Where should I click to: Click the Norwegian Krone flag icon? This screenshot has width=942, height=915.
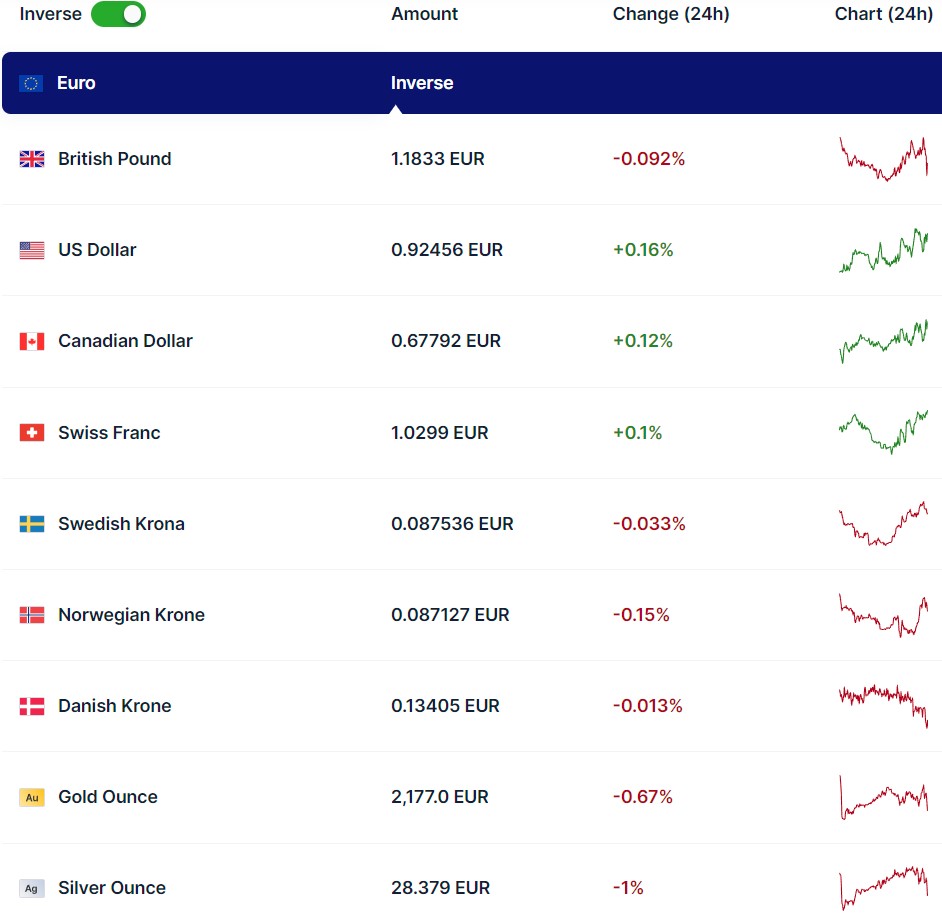(x=32, y=615)
